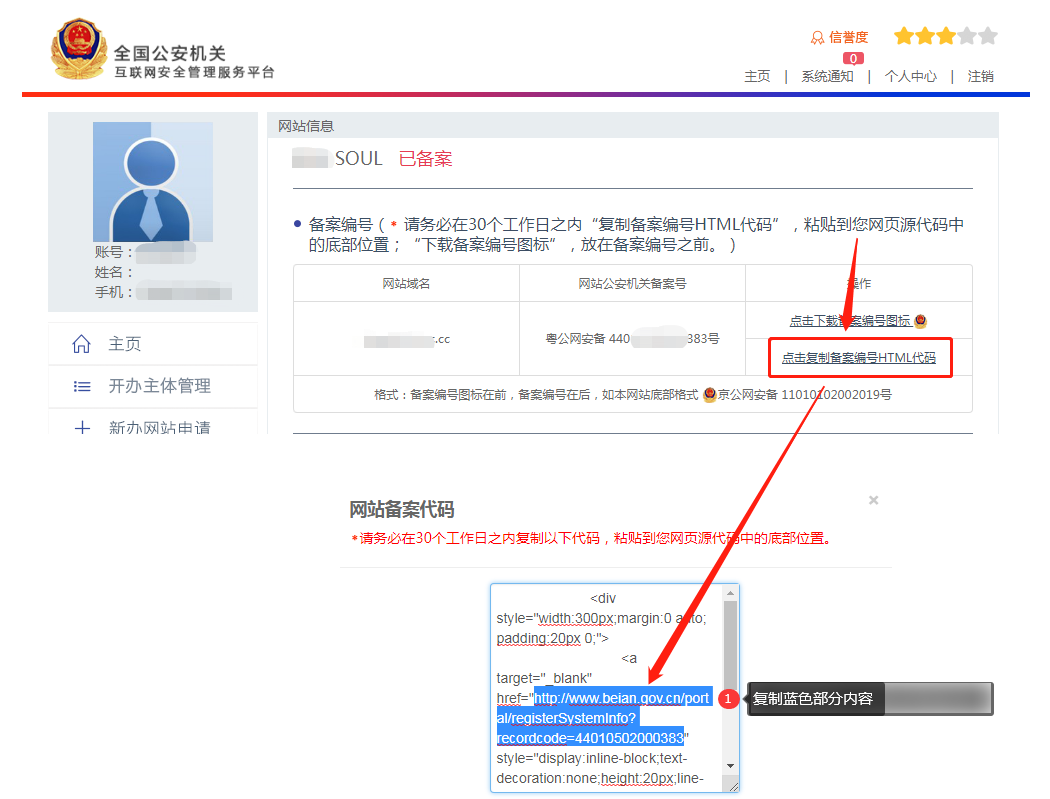Viewport: 1050px width, 799px height.
Task: Click inside the HTML code text area
Action: pos(615,688)
